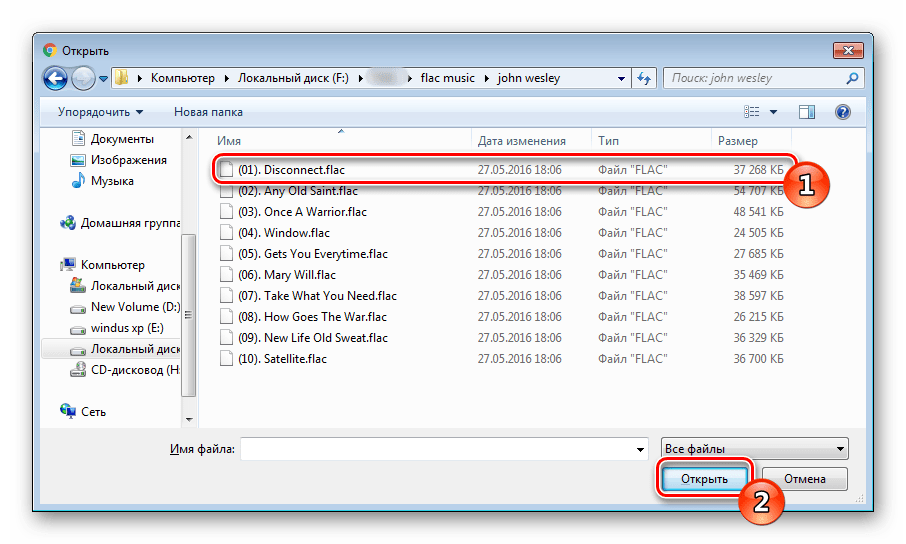Open the recent locations dropdown arrow

coord(103,79)
